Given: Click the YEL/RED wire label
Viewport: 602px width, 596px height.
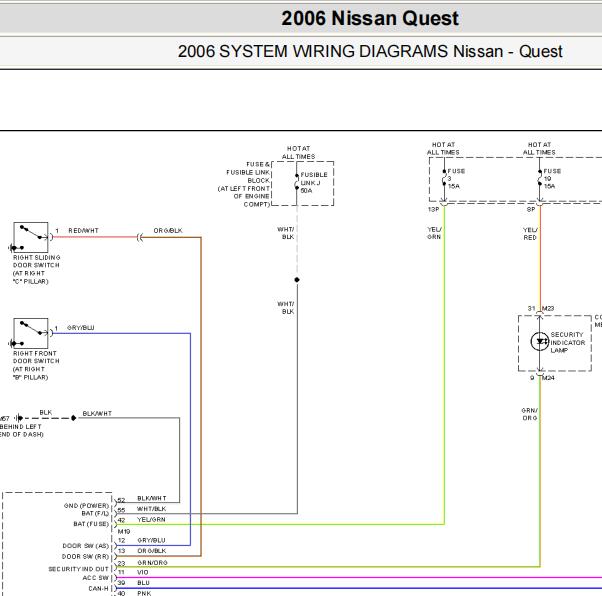Looking at the screenshot, I should click(530, 234).
